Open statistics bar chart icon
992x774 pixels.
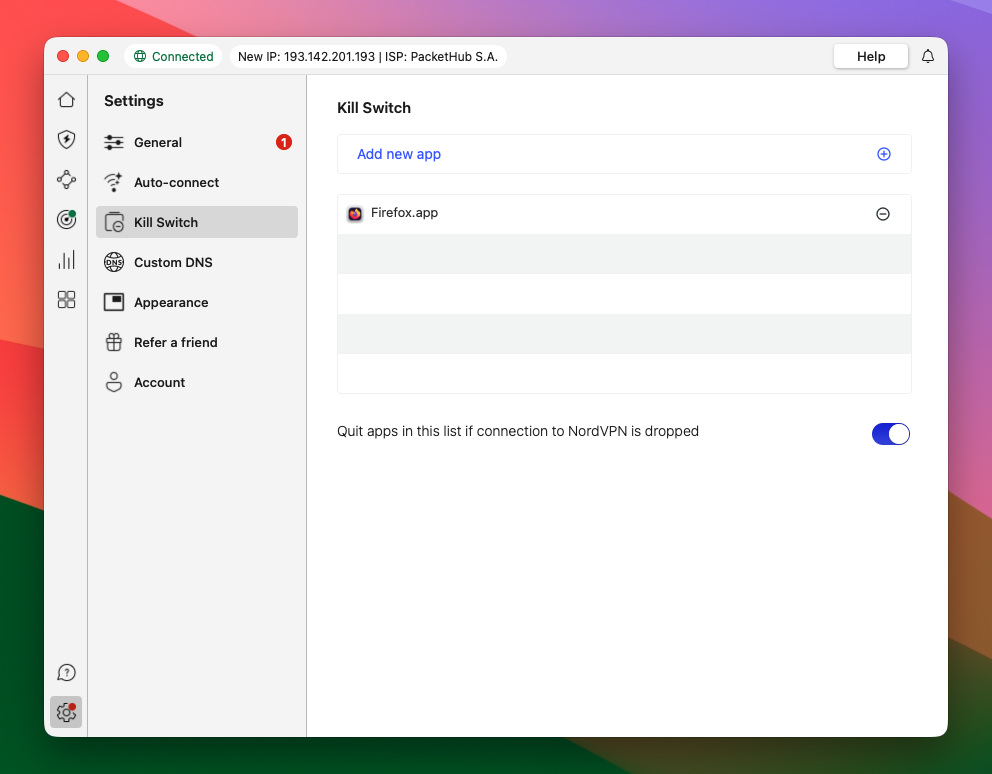66,260
